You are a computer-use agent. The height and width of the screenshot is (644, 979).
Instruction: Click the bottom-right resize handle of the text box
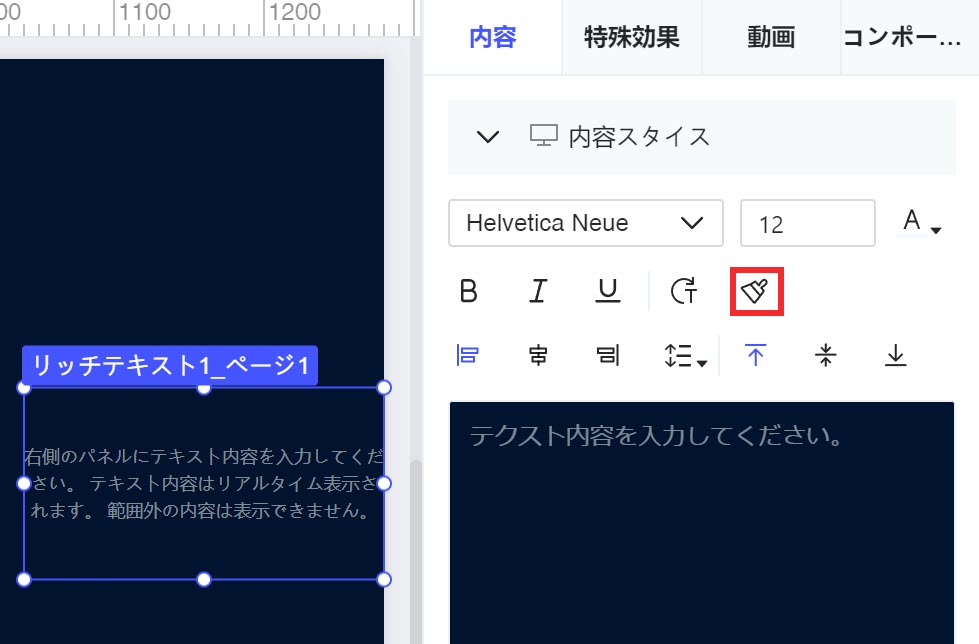pos(384,580)
